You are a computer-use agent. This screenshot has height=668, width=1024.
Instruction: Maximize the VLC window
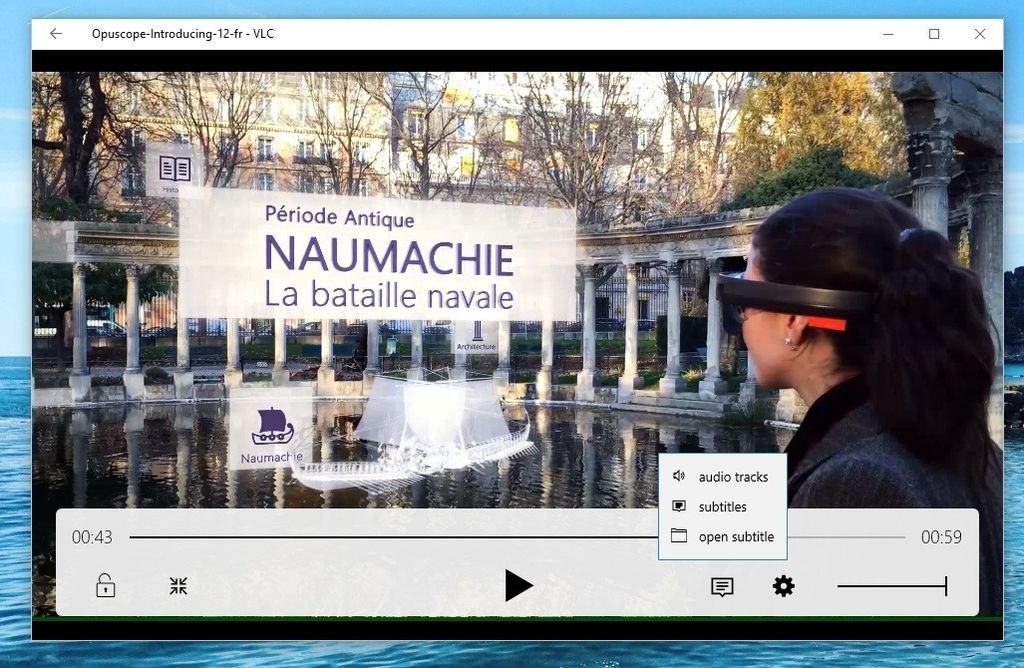934,34
